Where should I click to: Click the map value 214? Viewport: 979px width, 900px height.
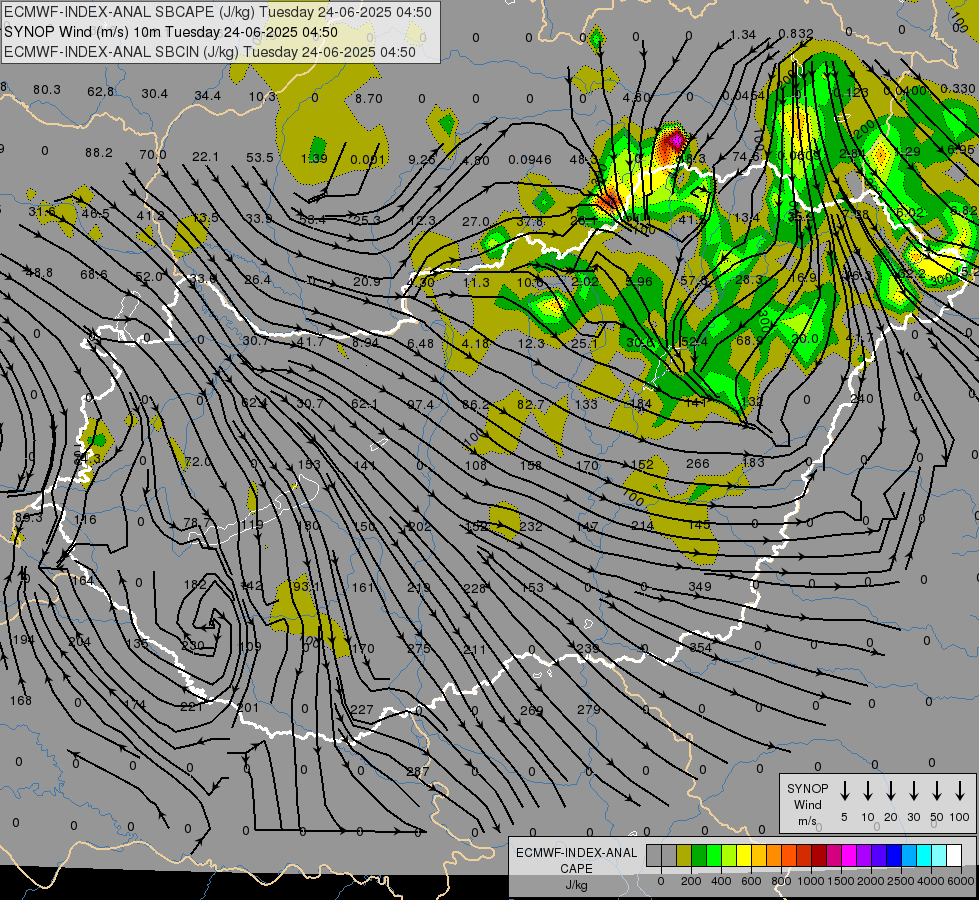[x=642, y=525]
